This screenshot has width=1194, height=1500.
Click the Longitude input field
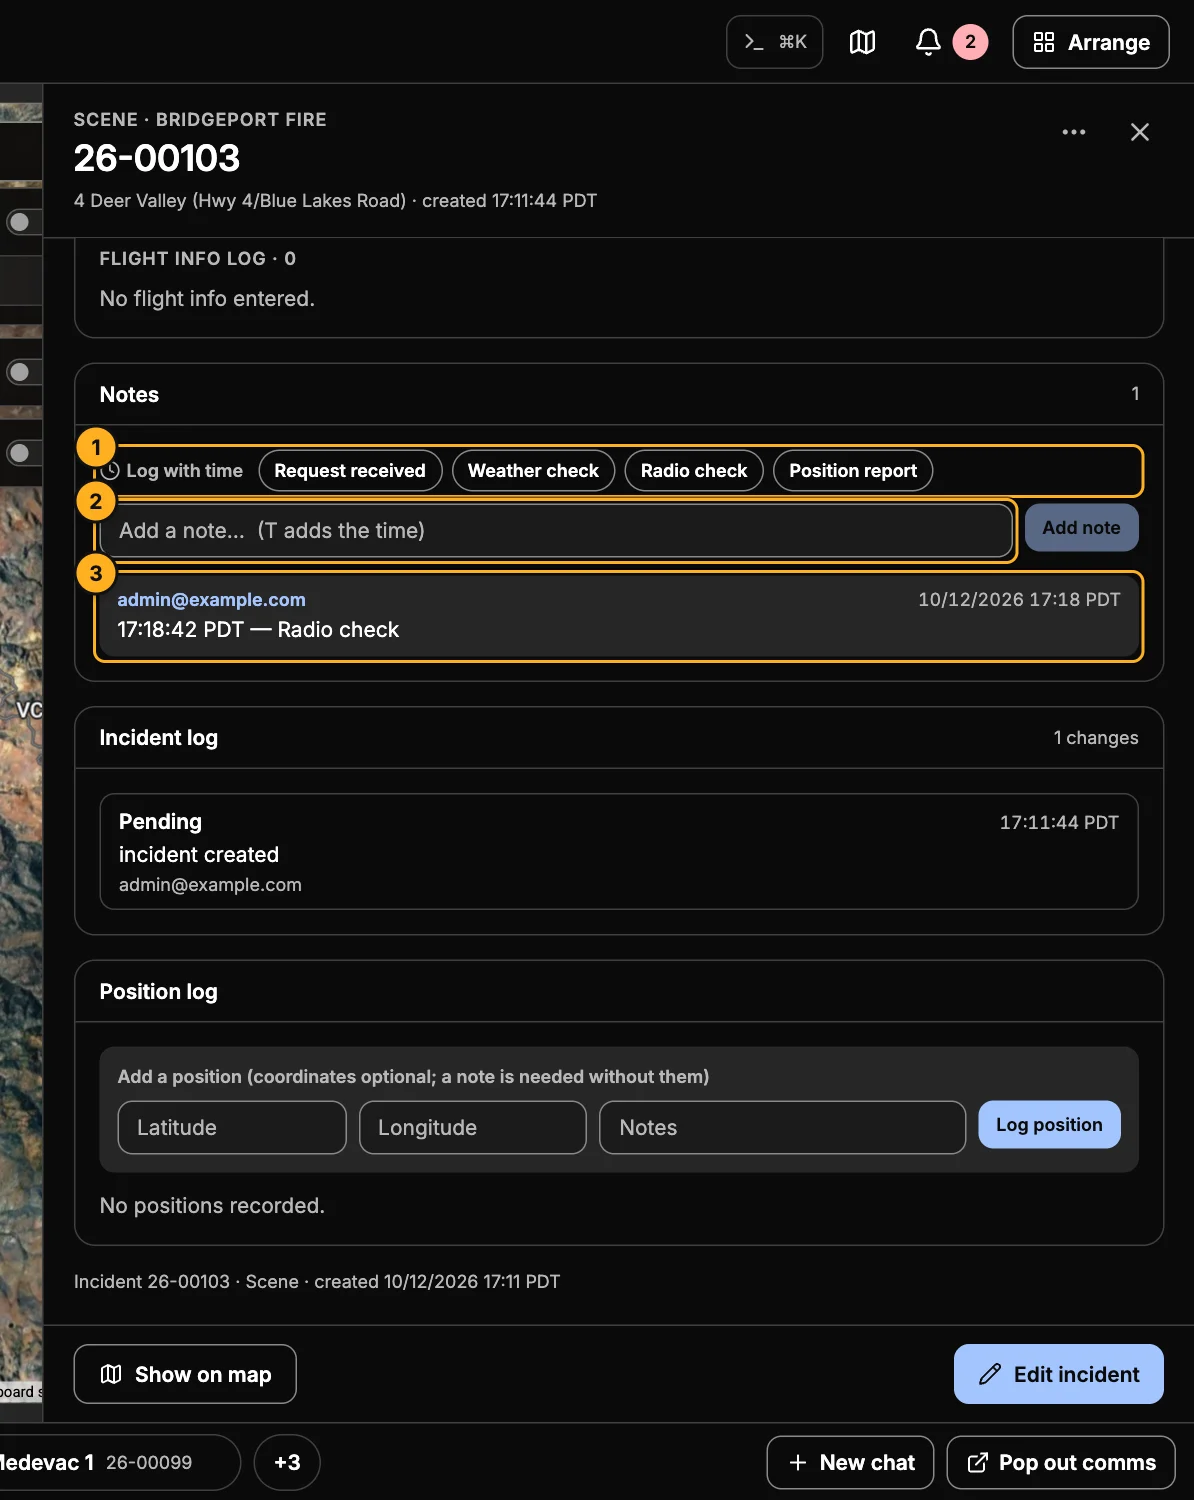[x=473, y=1128]
